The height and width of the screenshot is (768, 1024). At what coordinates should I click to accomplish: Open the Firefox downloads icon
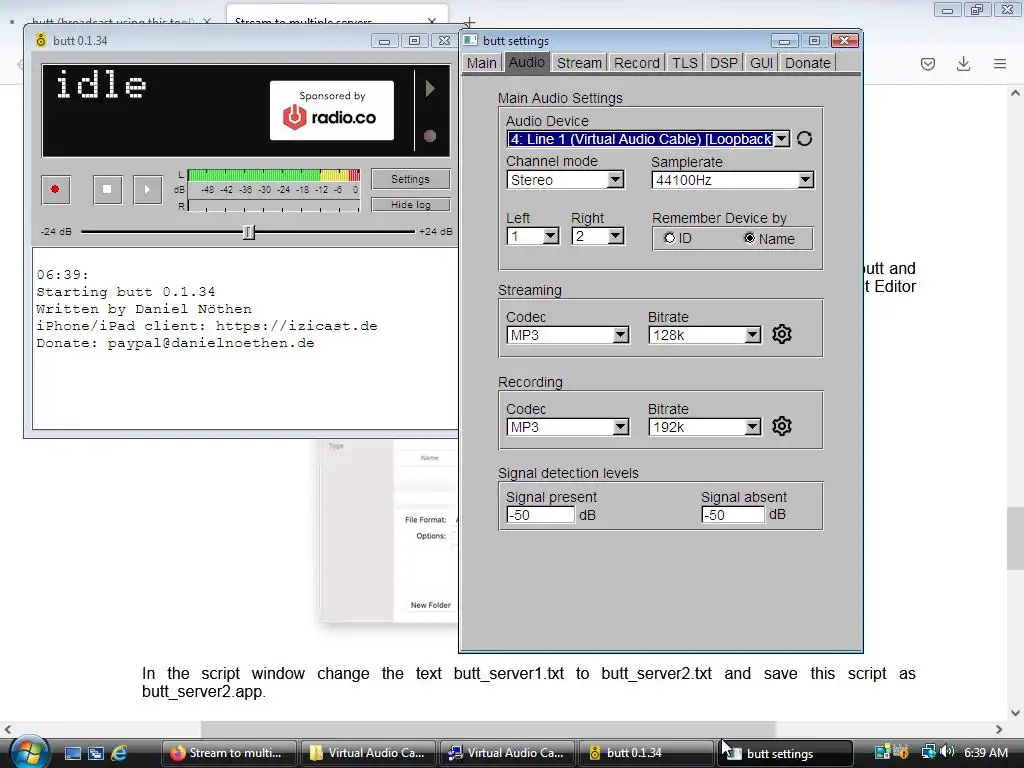pyautogui.click(x=963, y=64)
